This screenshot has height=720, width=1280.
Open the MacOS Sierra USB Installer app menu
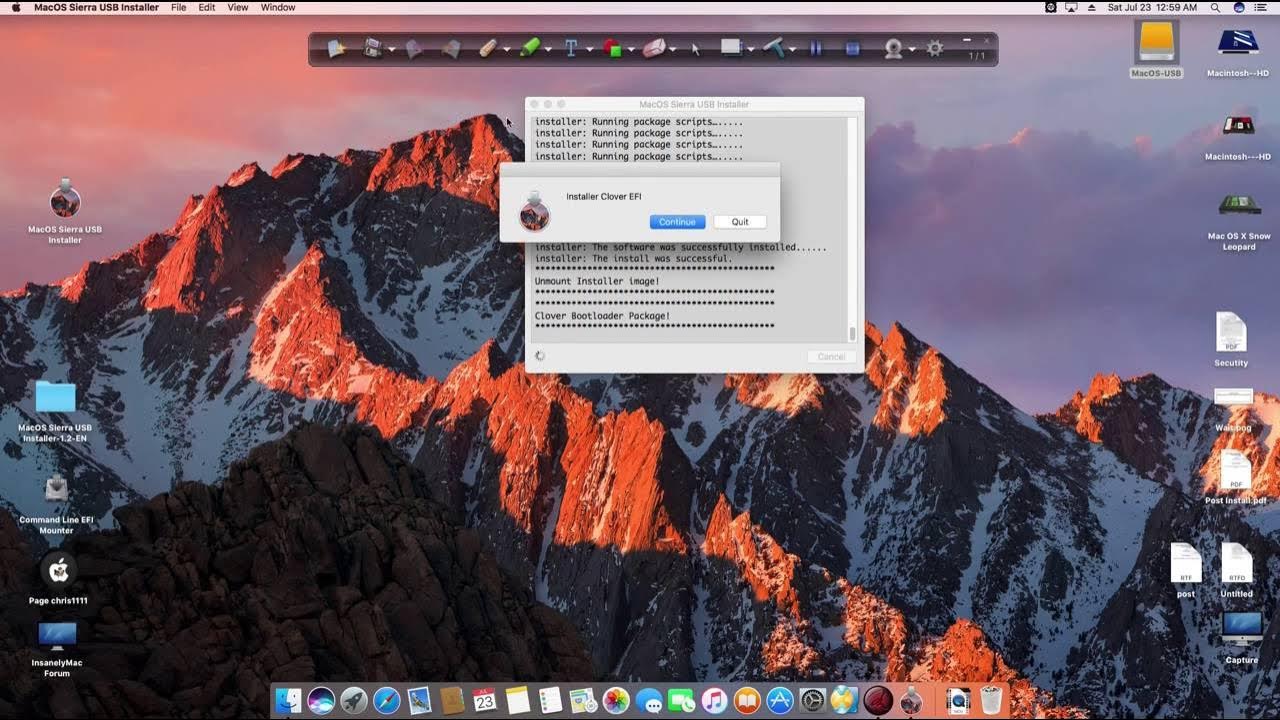click(x=96, y=7)
